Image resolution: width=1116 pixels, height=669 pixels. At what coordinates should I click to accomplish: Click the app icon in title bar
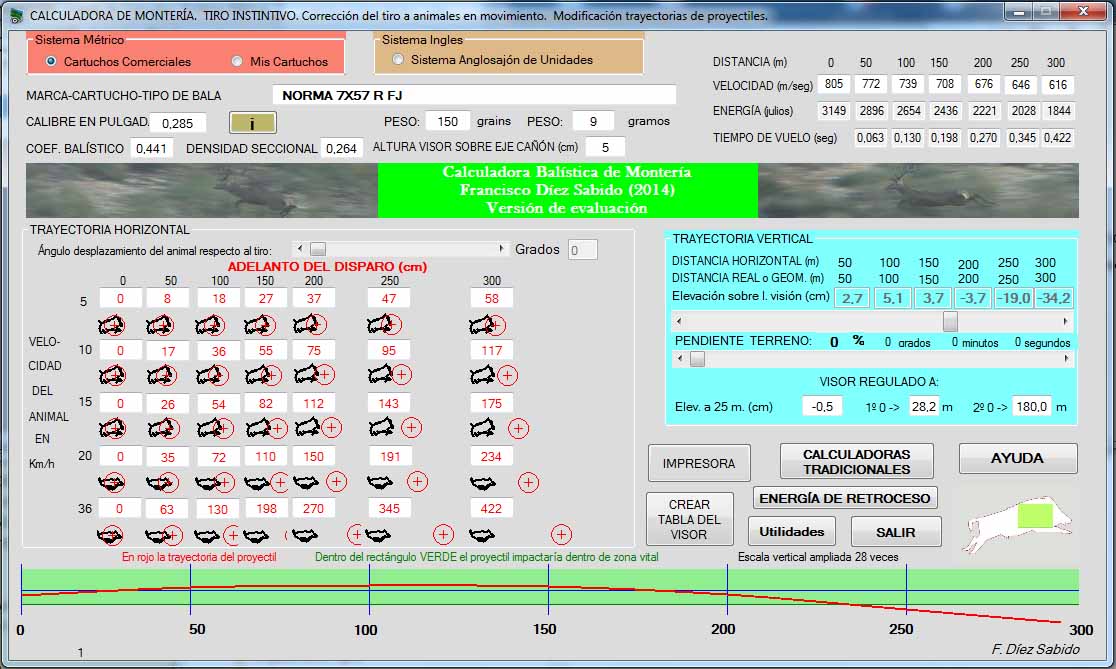click(x=15, y=16)
